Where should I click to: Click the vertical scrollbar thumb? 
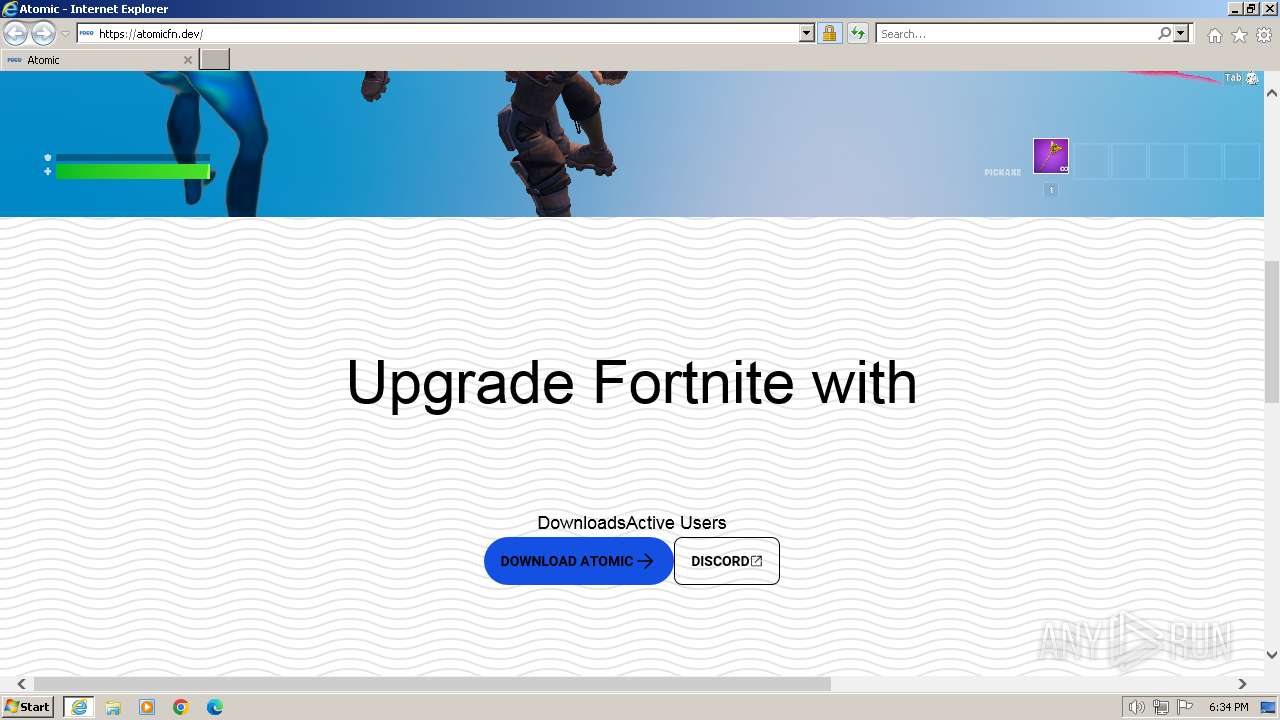1272,331
